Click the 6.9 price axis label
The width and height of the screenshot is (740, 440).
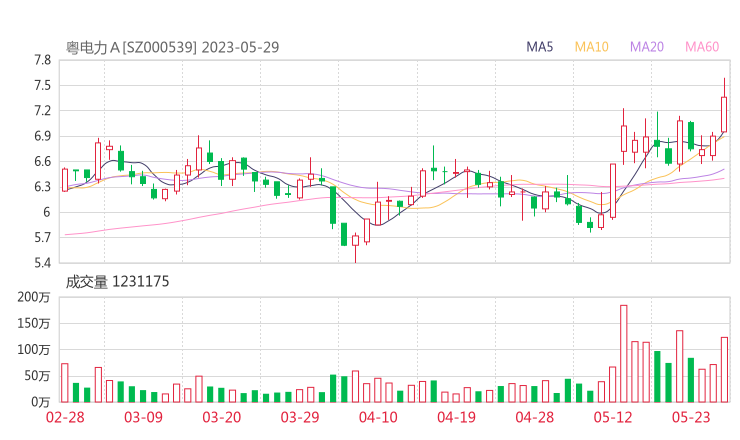tap(42, 136)
